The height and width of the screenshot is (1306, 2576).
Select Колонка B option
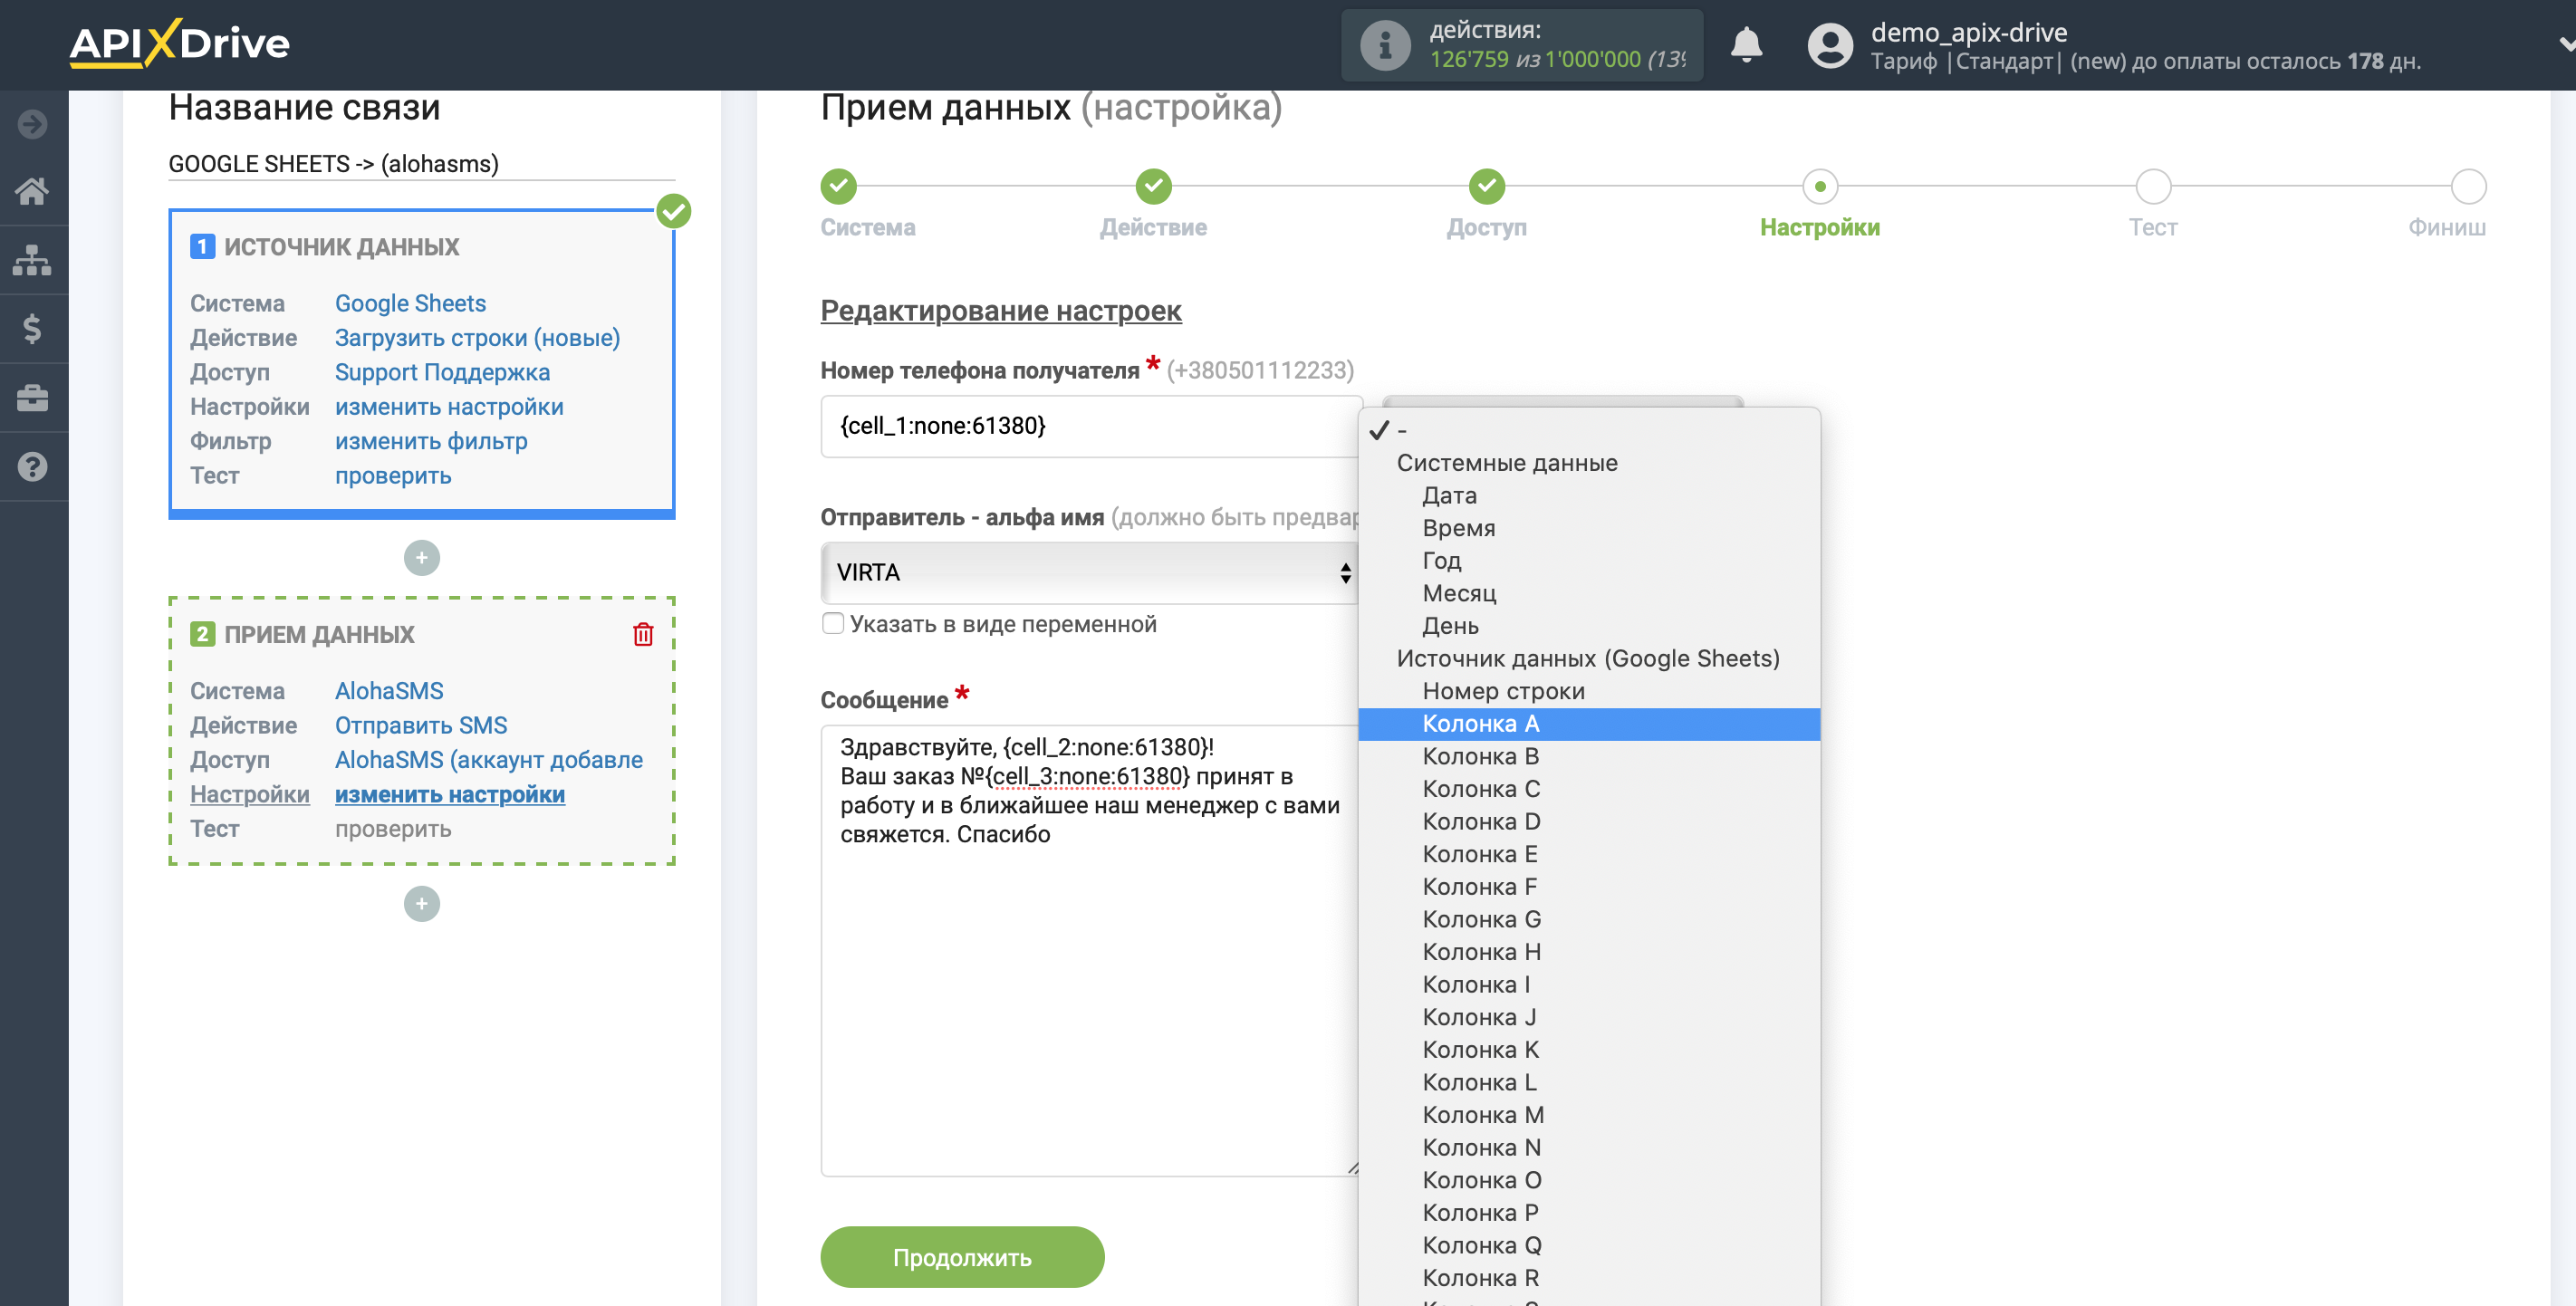(x=1589, y=757)
